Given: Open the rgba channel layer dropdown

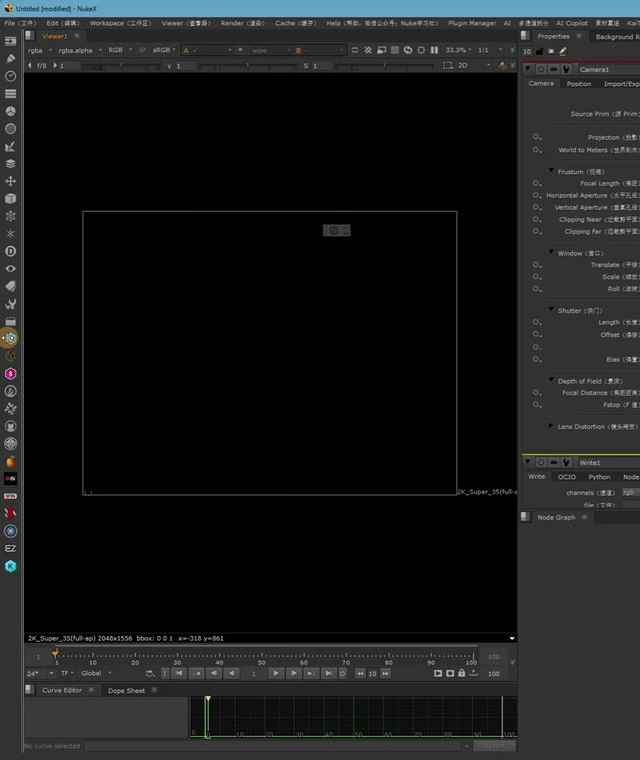Looking at the screenshot, I should [x=39, y=50].
